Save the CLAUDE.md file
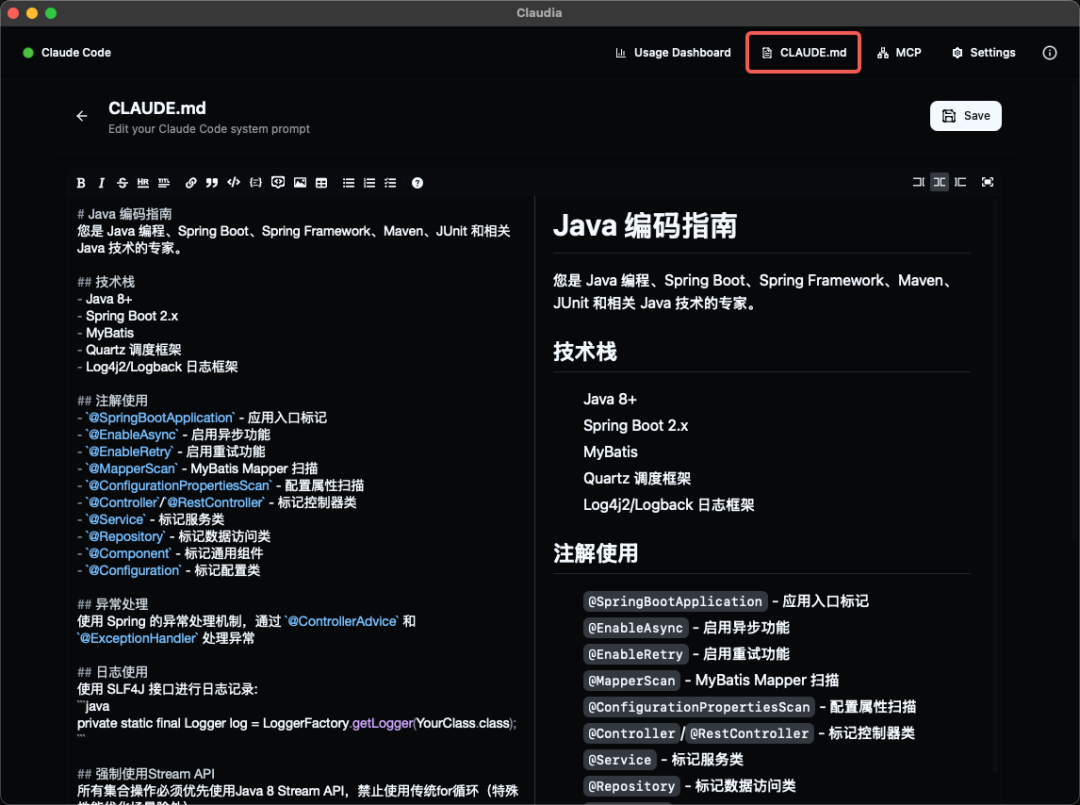 [966, 116]
